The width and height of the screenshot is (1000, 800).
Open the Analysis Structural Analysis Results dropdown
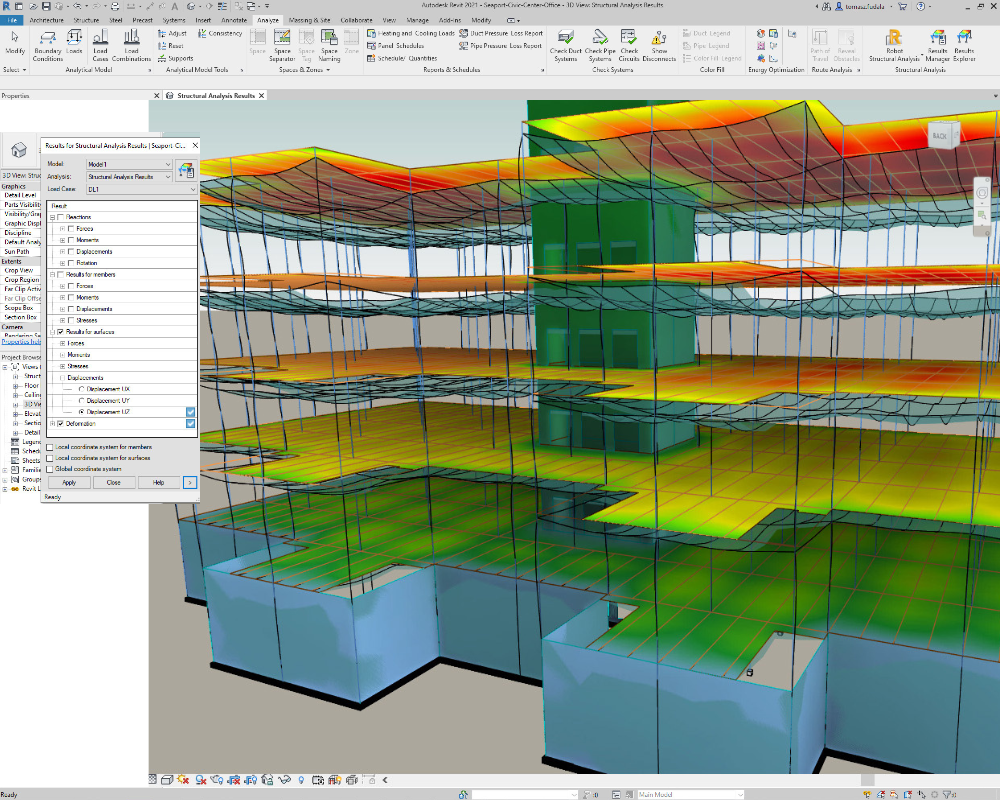(129, 177)
